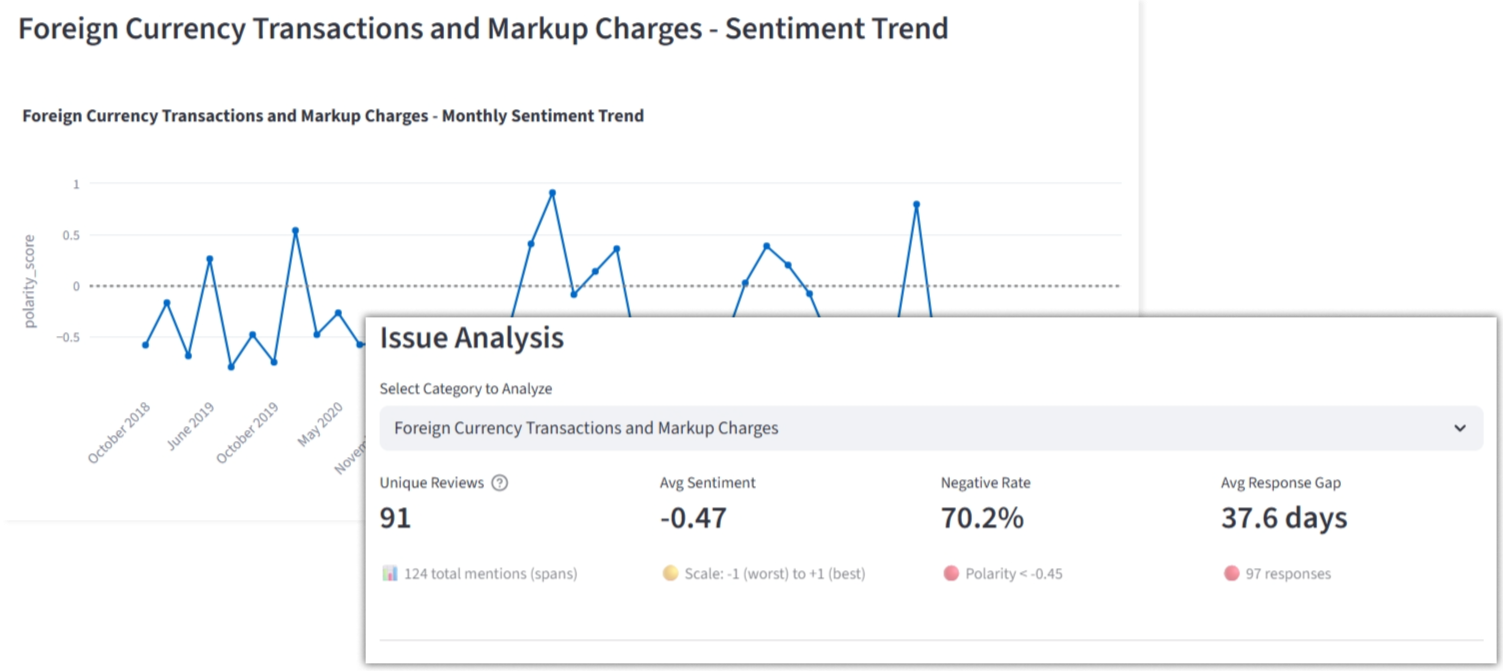Click the red circle beside 97 responses
Image resolution: width=1503 pixels, height=671 pixels.
coord(1231,574)
